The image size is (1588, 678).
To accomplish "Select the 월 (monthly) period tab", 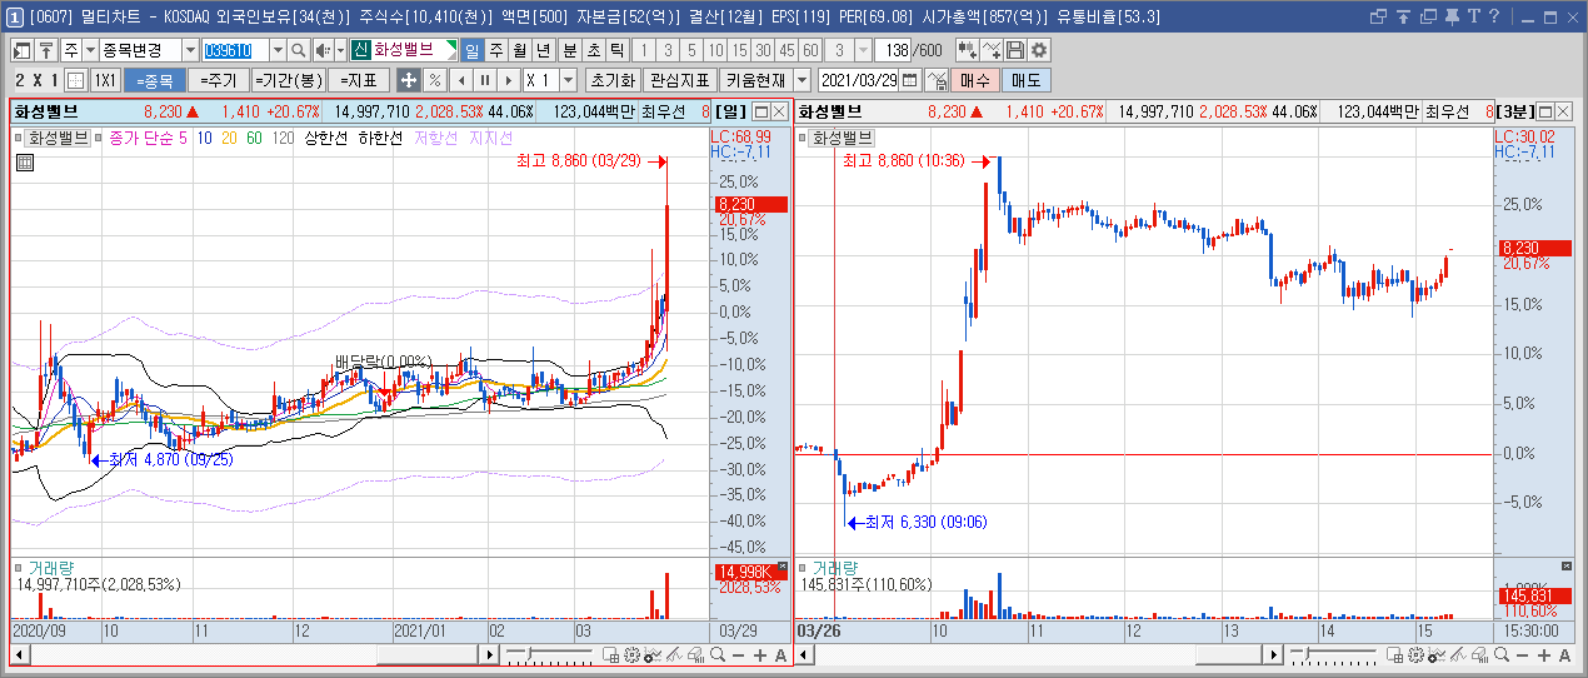I will [520, 50].
